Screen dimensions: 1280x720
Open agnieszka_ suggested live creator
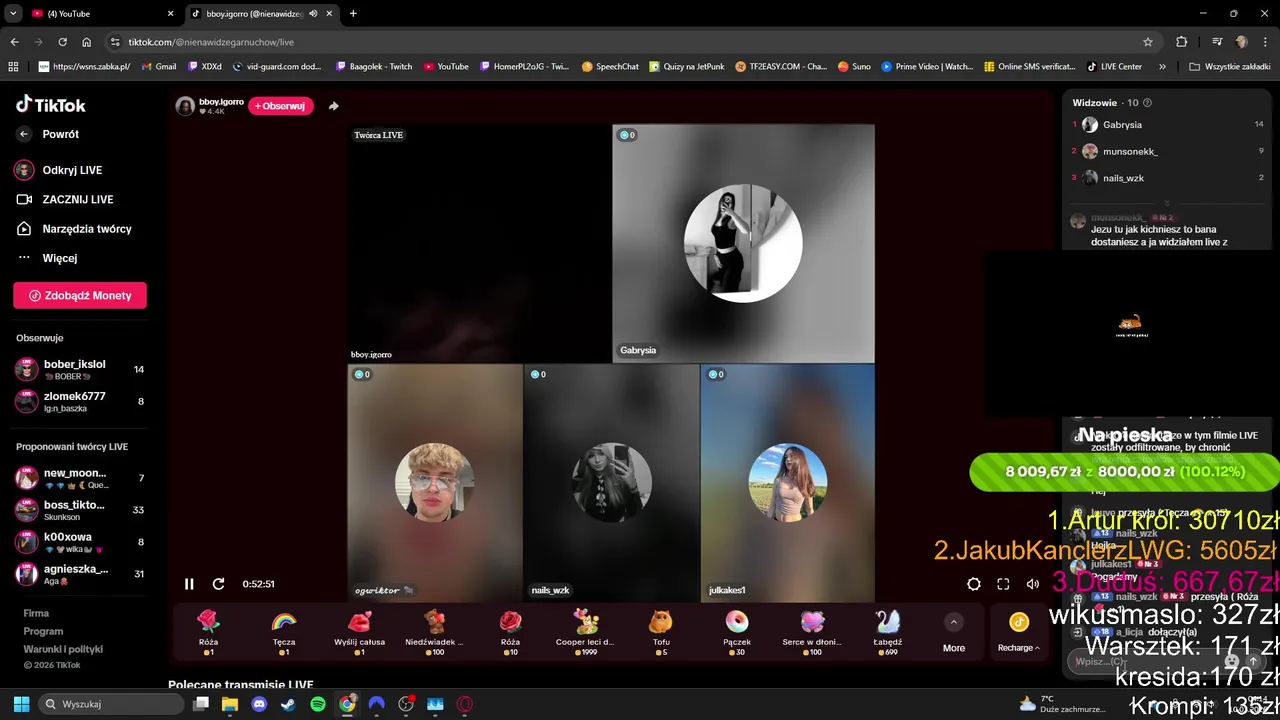point(80,574)
